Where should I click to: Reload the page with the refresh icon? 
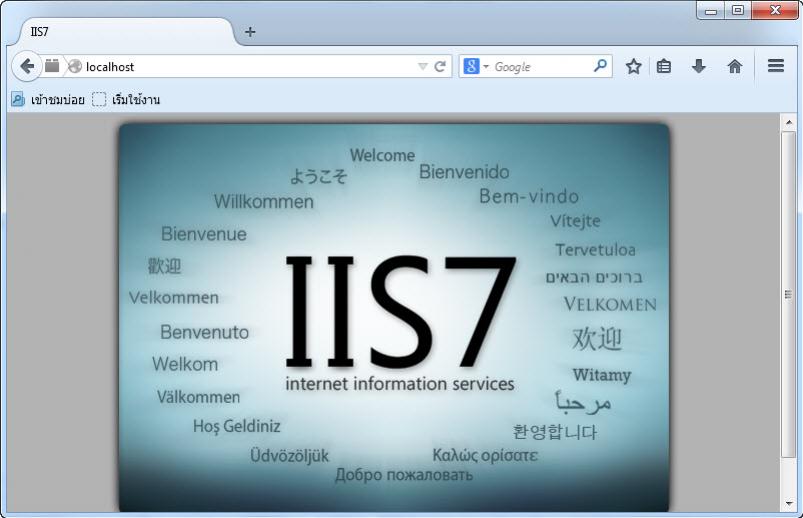pos(440,67)
